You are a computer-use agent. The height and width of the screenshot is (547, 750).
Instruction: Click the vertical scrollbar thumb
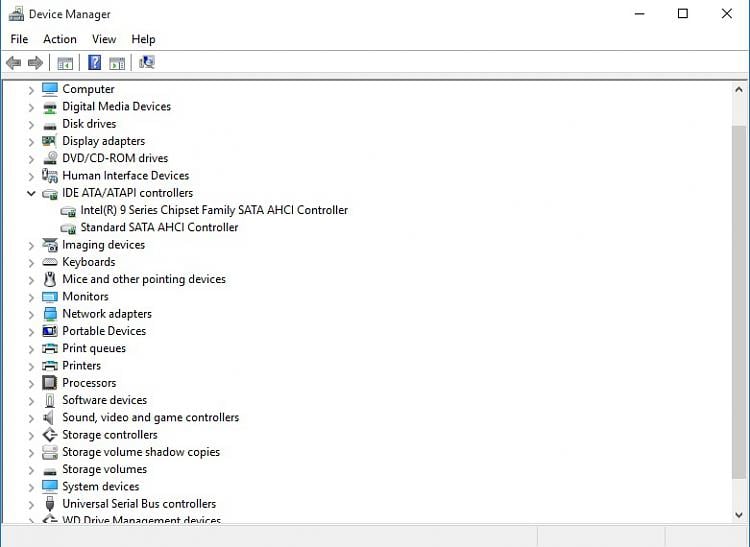pos(739,301)
